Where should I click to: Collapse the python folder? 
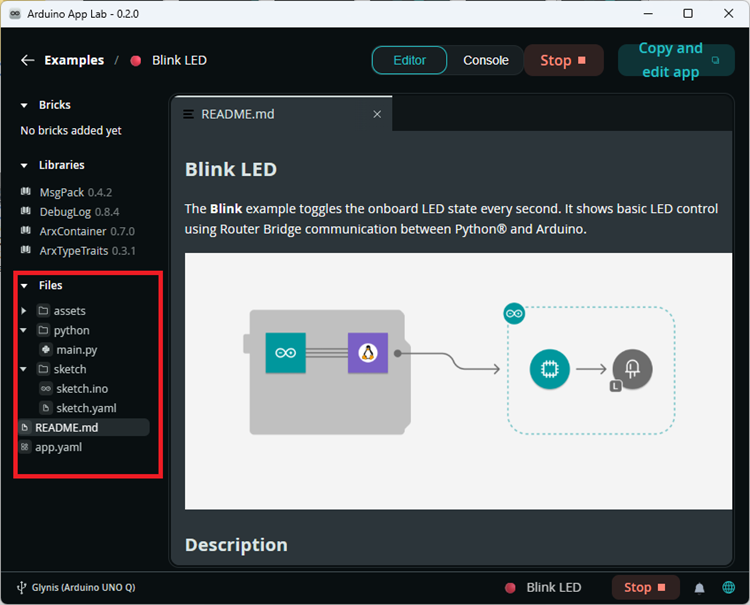click(x=24, y=330)
